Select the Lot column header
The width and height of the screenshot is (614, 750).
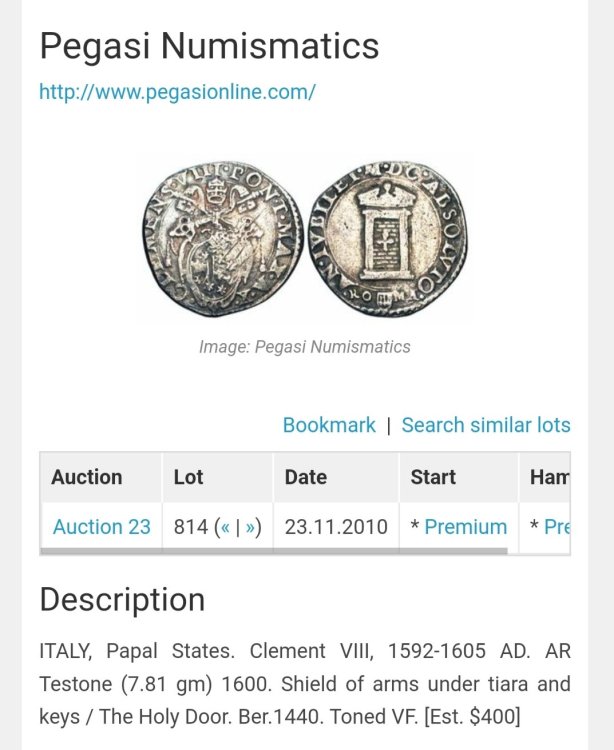coord(188,477)
